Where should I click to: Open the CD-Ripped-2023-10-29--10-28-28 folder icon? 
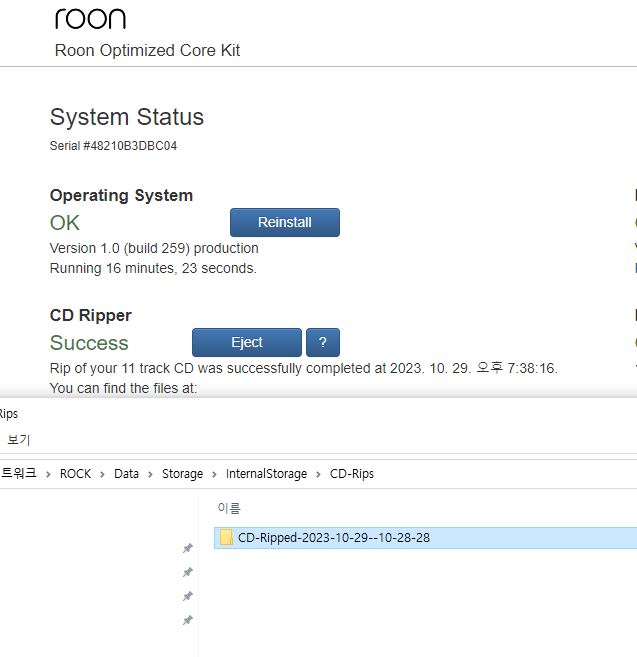226,538
